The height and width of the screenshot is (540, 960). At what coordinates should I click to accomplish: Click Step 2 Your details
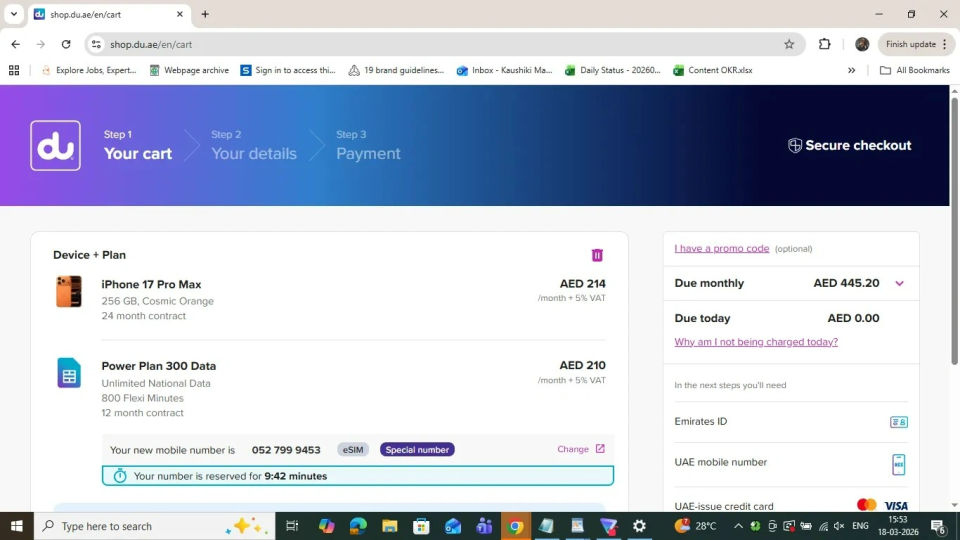(x=253, y=145)
